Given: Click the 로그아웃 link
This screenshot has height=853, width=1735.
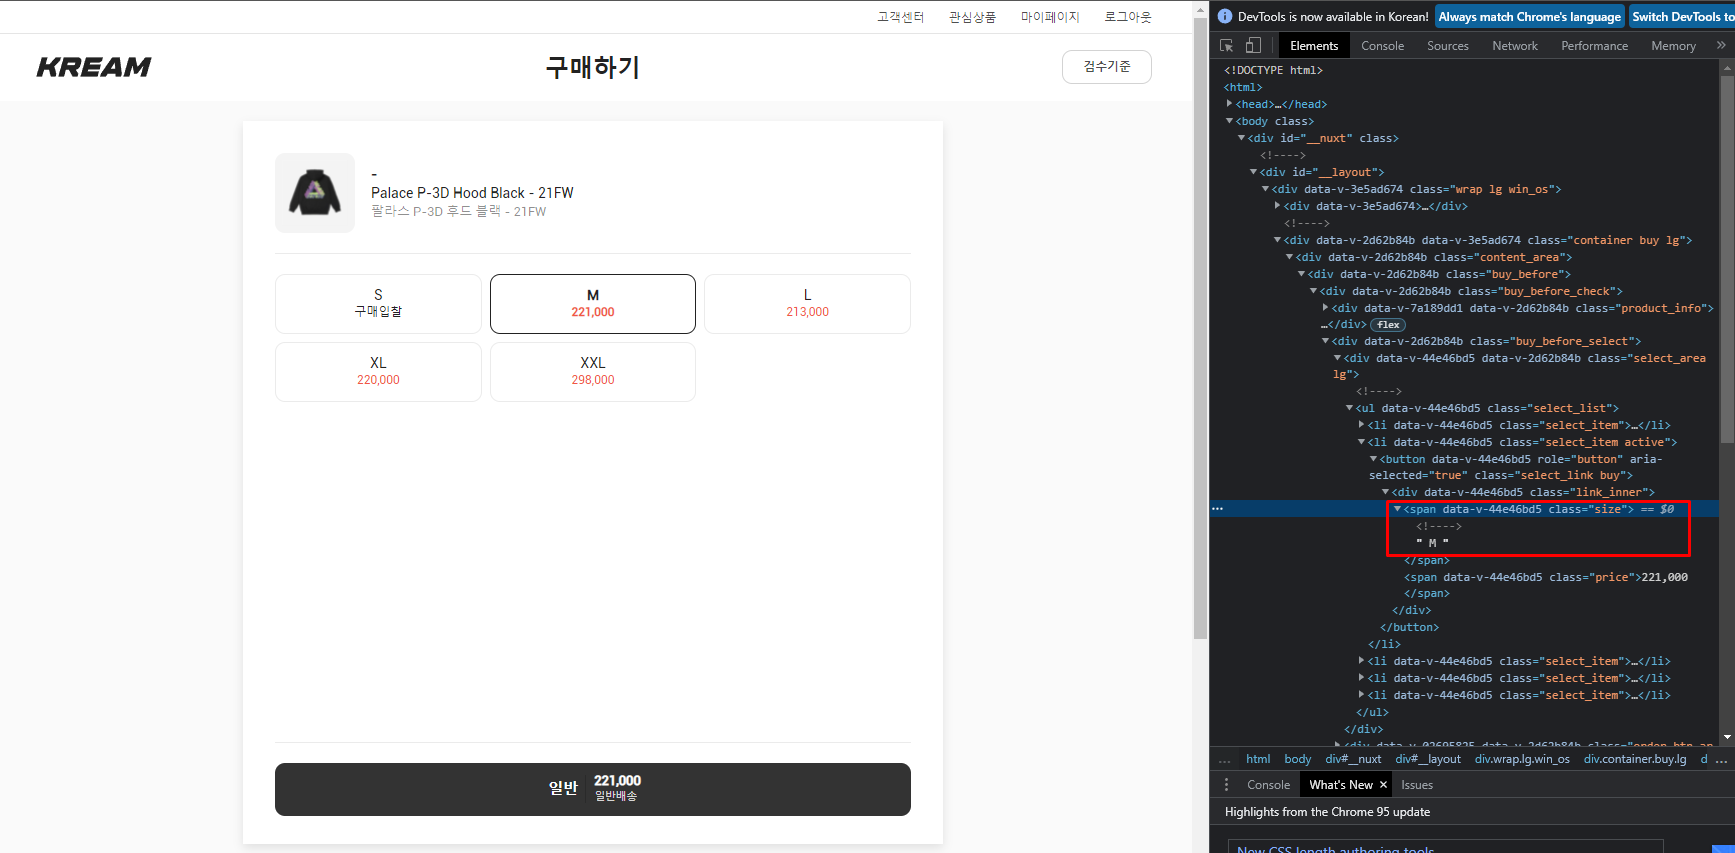Looking at the screenshot, I should [1128, 17].
